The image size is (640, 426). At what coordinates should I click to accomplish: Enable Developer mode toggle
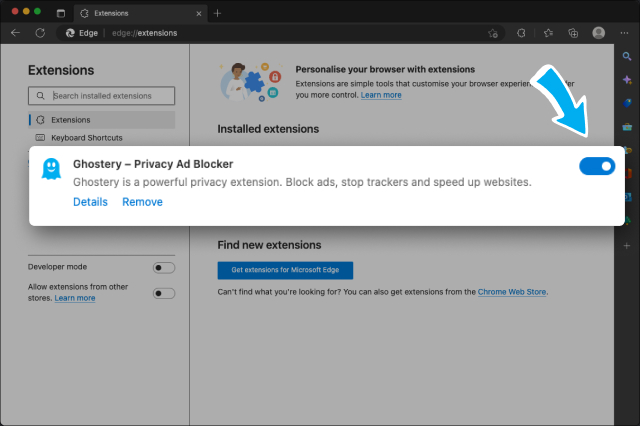coord(163,268)
